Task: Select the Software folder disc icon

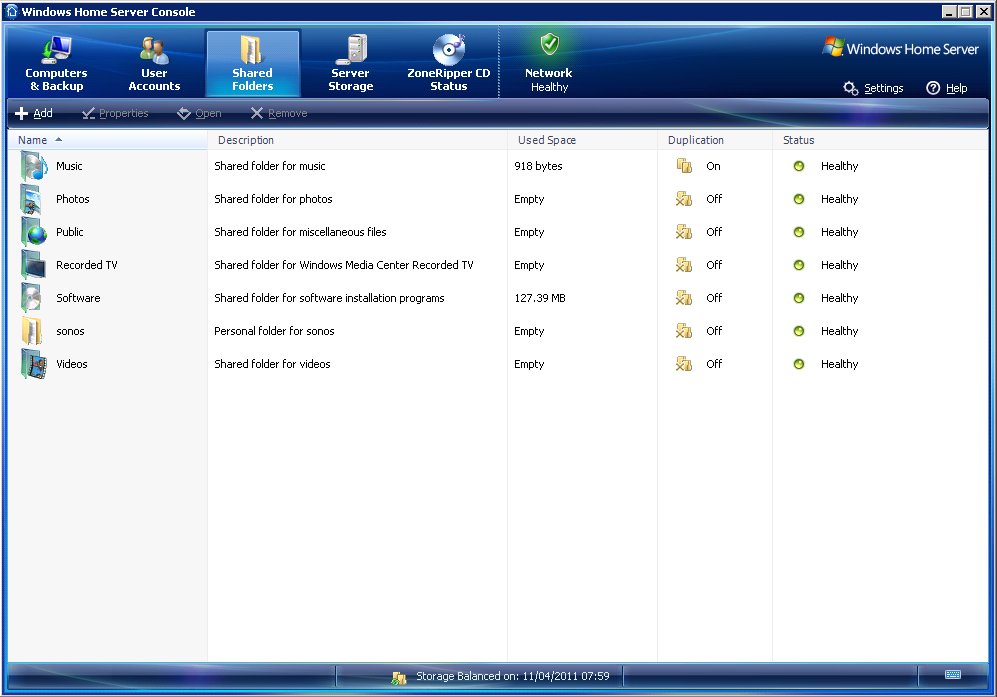Action: 32,298
